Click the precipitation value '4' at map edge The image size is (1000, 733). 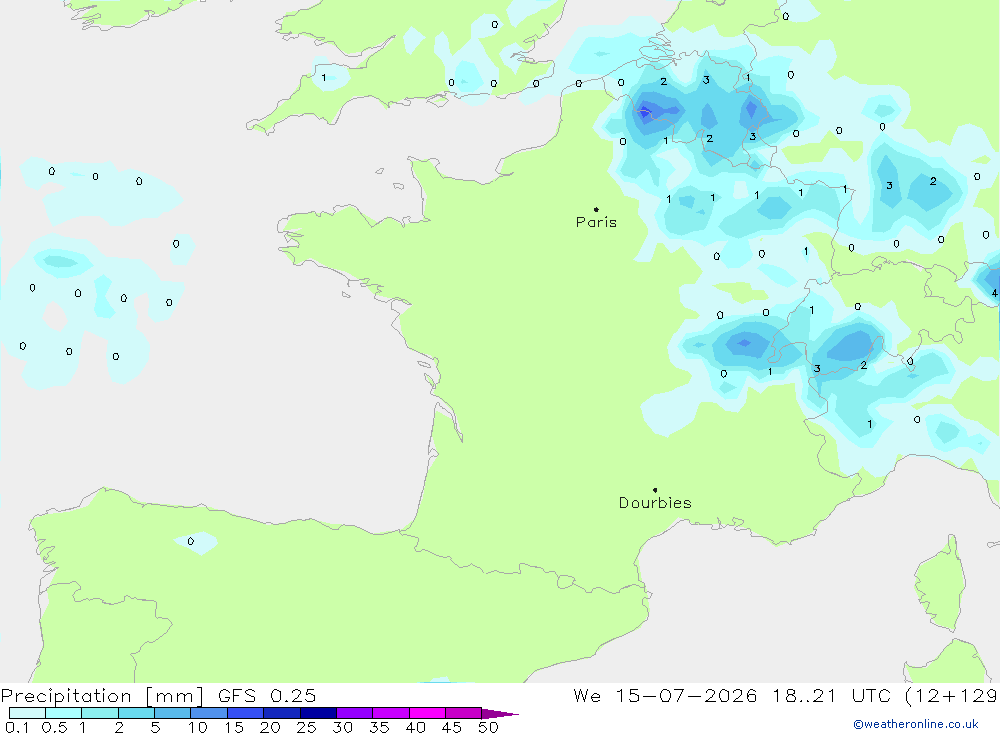(994, 293)
